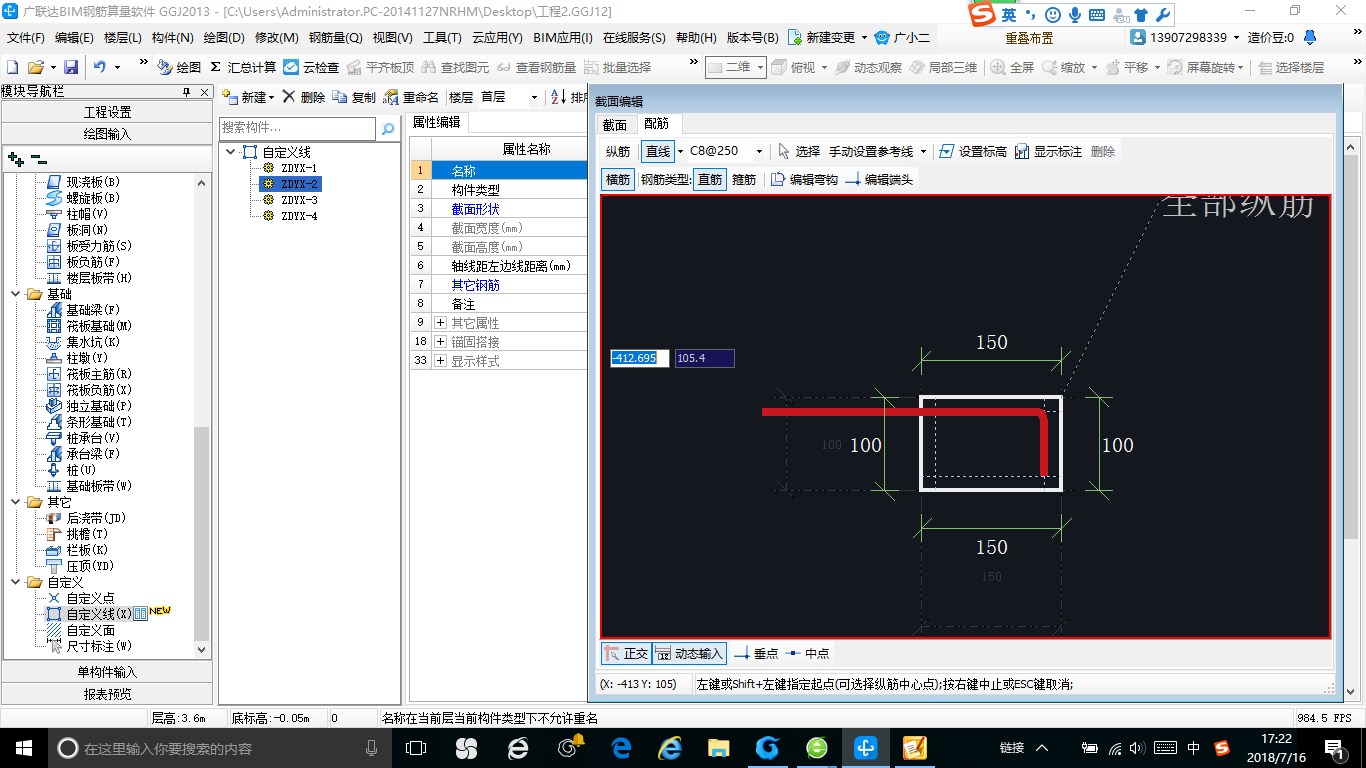This screenshot has width=1366, height=768.
Task: Click 广小二 assistant icon
Action: (x=902, y=37)
